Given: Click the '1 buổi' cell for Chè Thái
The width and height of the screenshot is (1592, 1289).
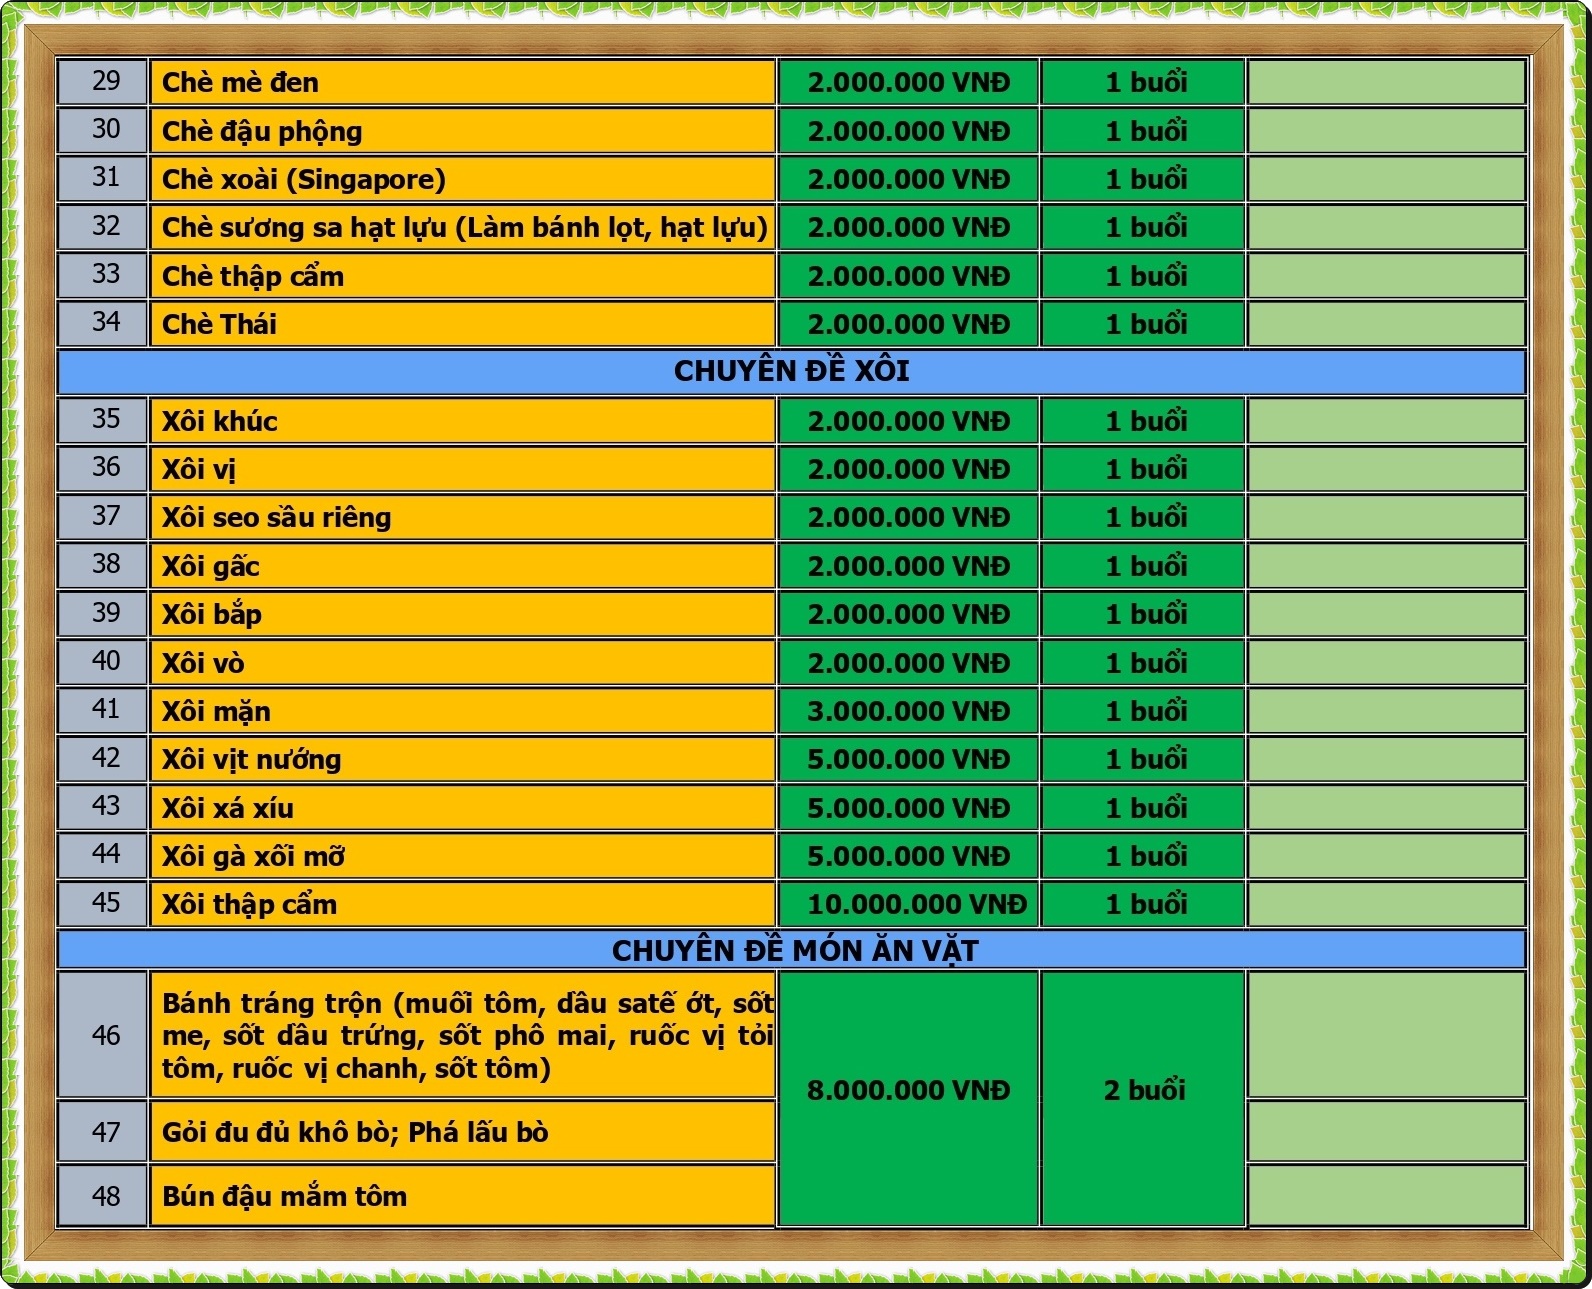Looking at the screenshot, I should tap(1143, 324).
